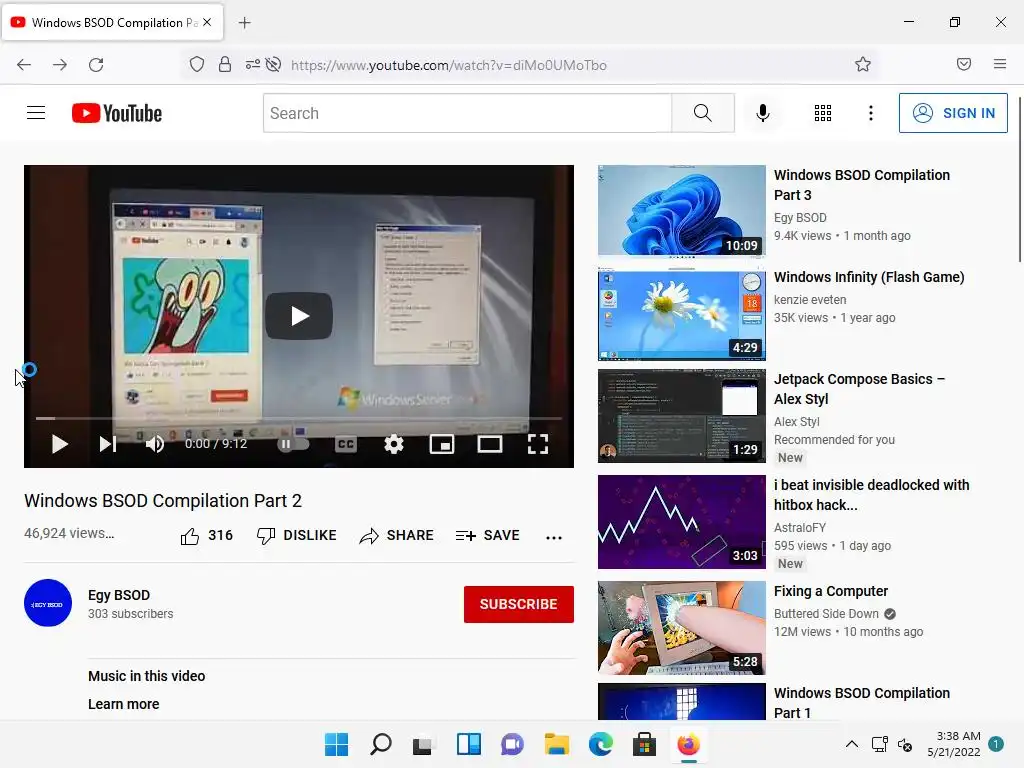Screen dimensions: 1024x768
Task: Open Windows Start menu
Action: (336, 744)
